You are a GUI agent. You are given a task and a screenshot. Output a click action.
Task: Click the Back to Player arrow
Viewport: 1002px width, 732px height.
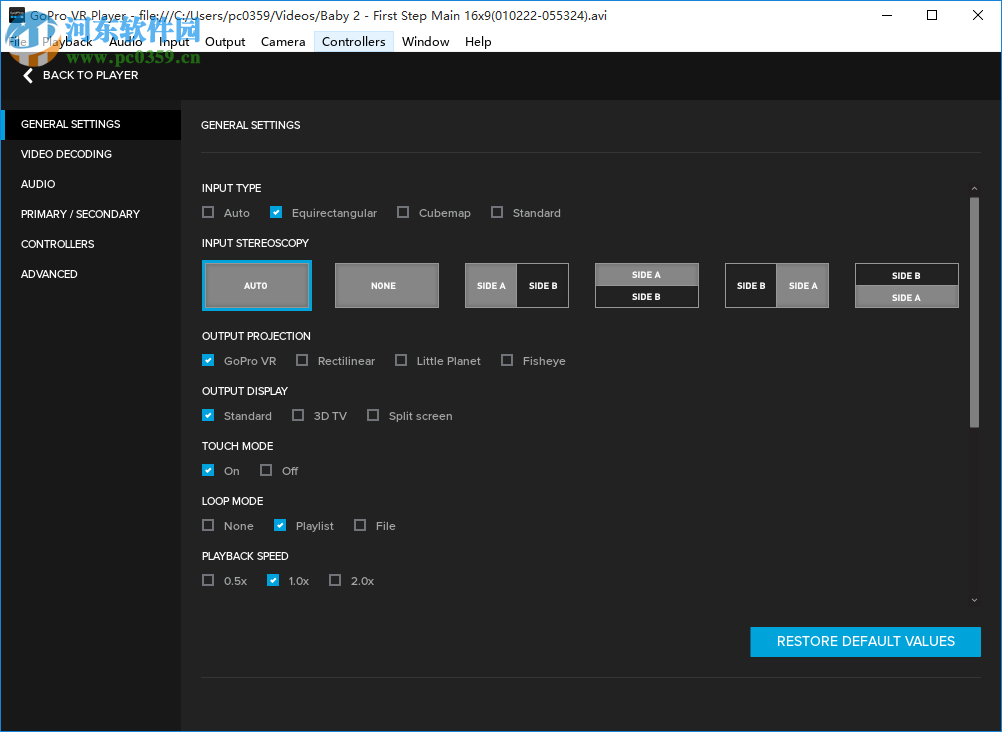28,75
